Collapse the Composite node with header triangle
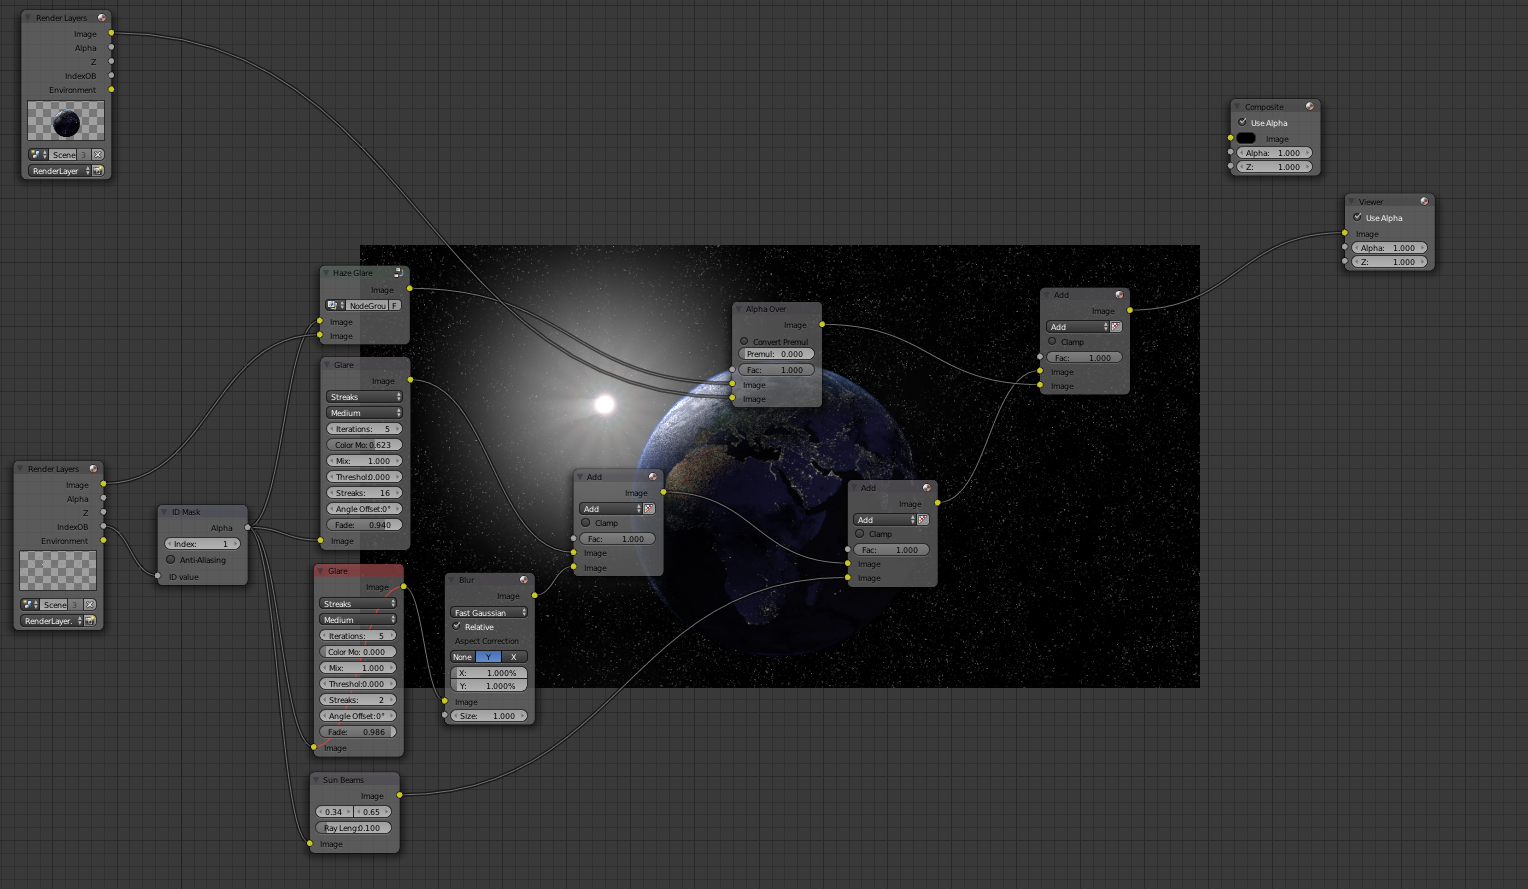The image size is (1528, 889). point(1238,107)
